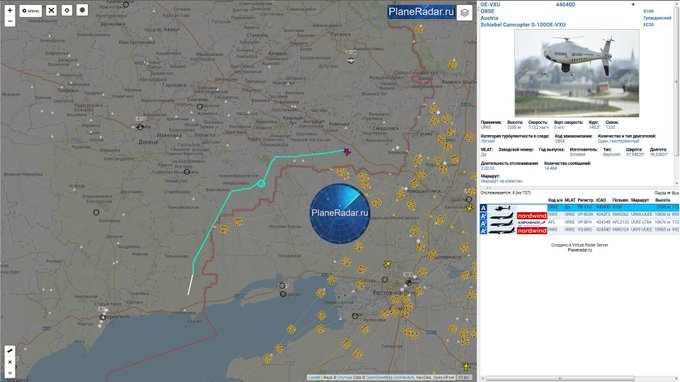Click the X icon below the ruler tool

click(10, 362)
